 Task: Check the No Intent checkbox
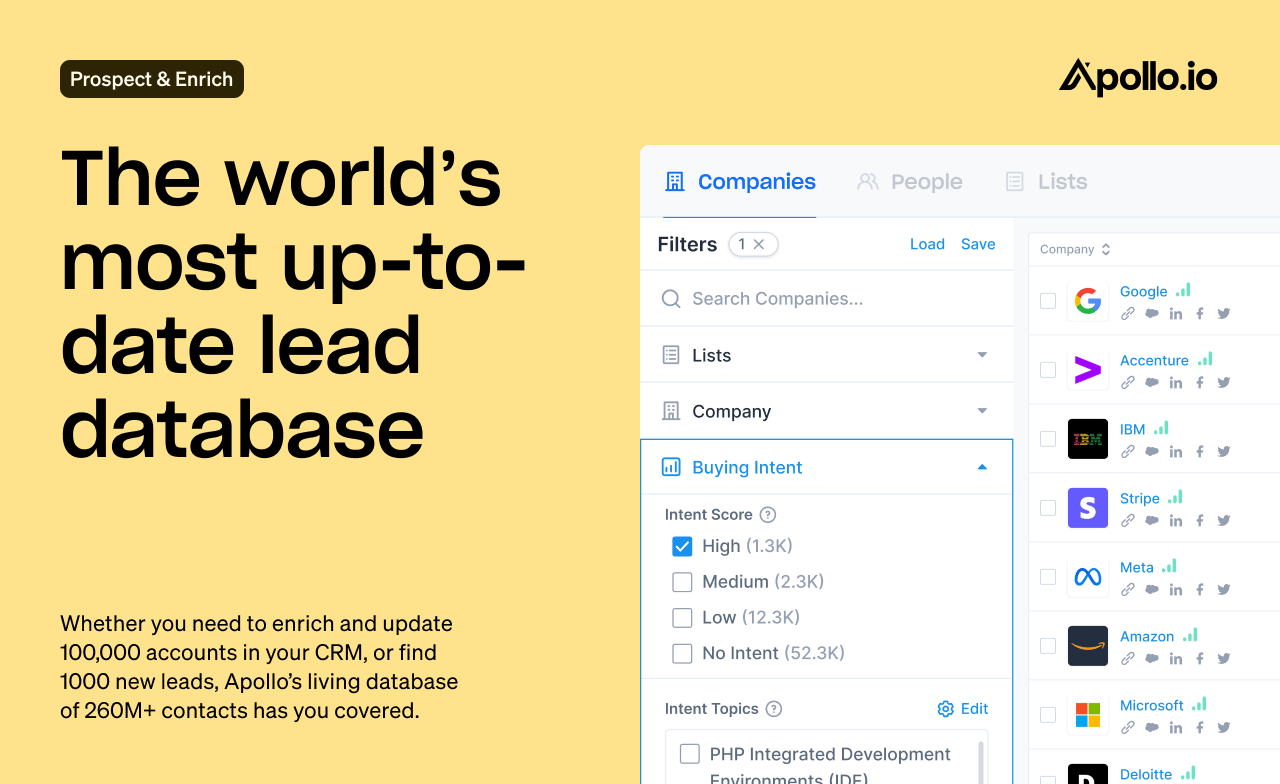pos(682,654)
